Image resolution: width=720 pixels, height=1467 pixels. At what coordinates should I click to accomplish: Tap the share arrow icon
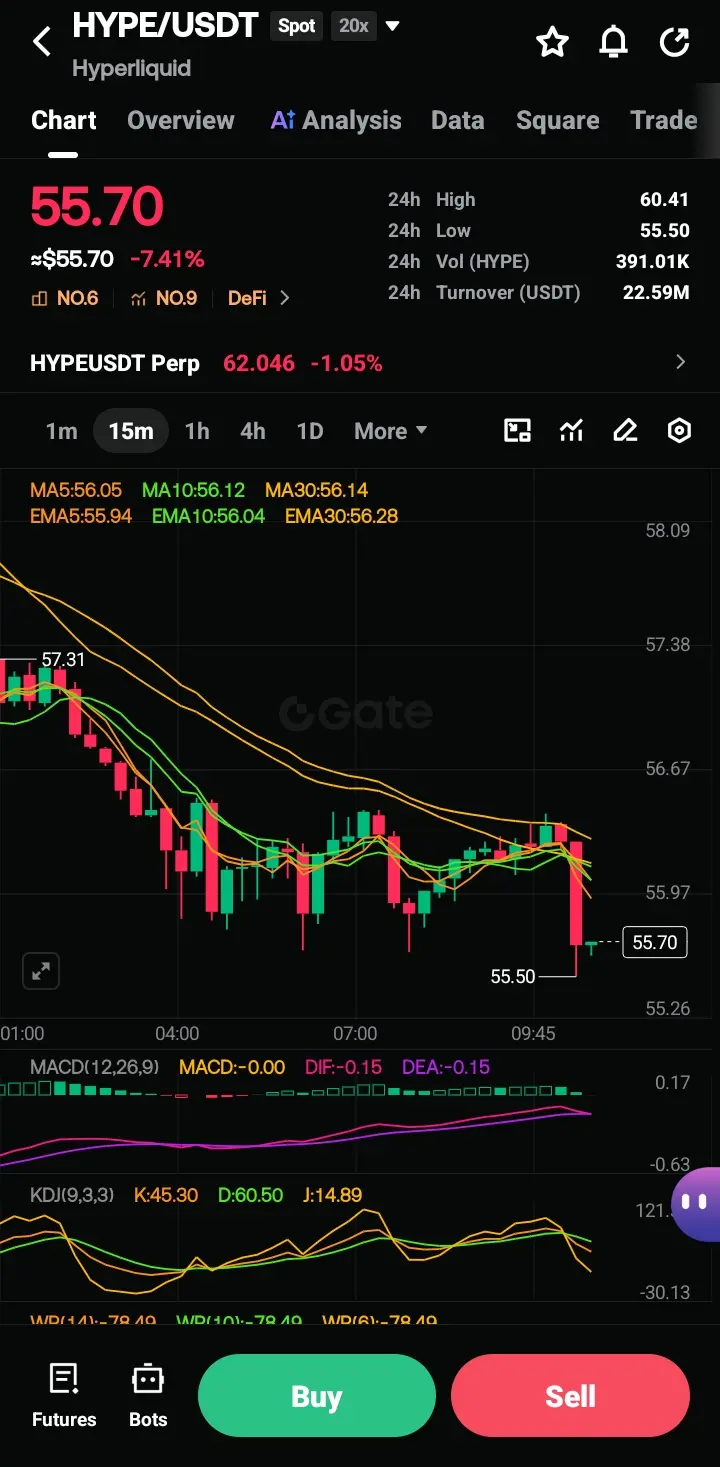point(675,42)
